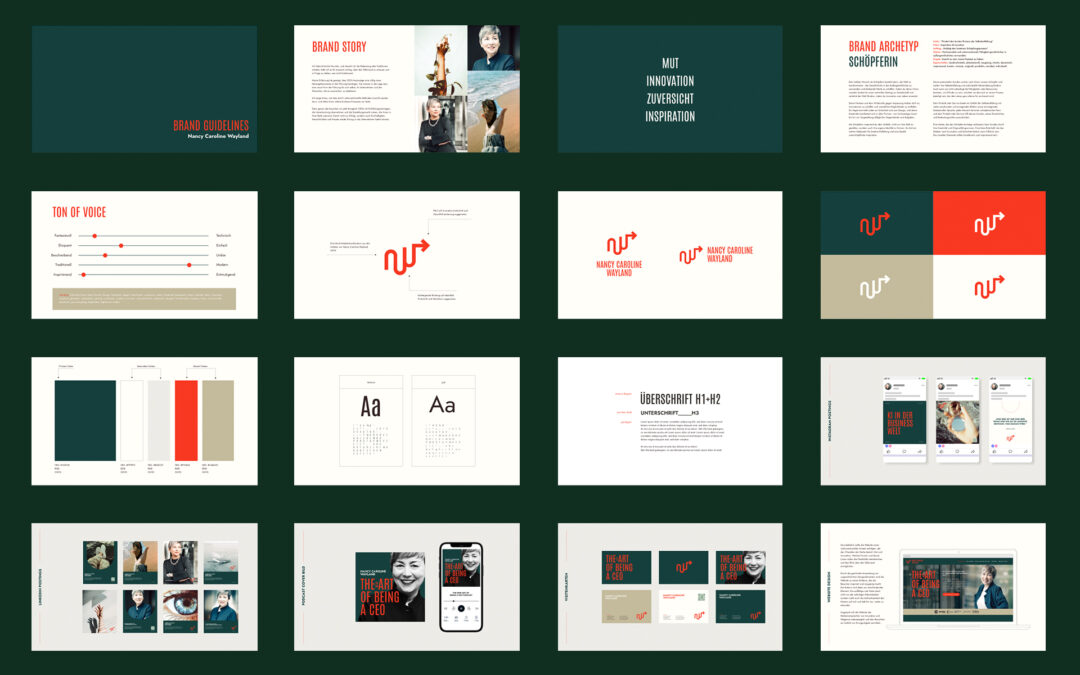Tap the share icon on third Instagram phone
The width and height of the screenshot is (1080, 675).
point(1026,451)
